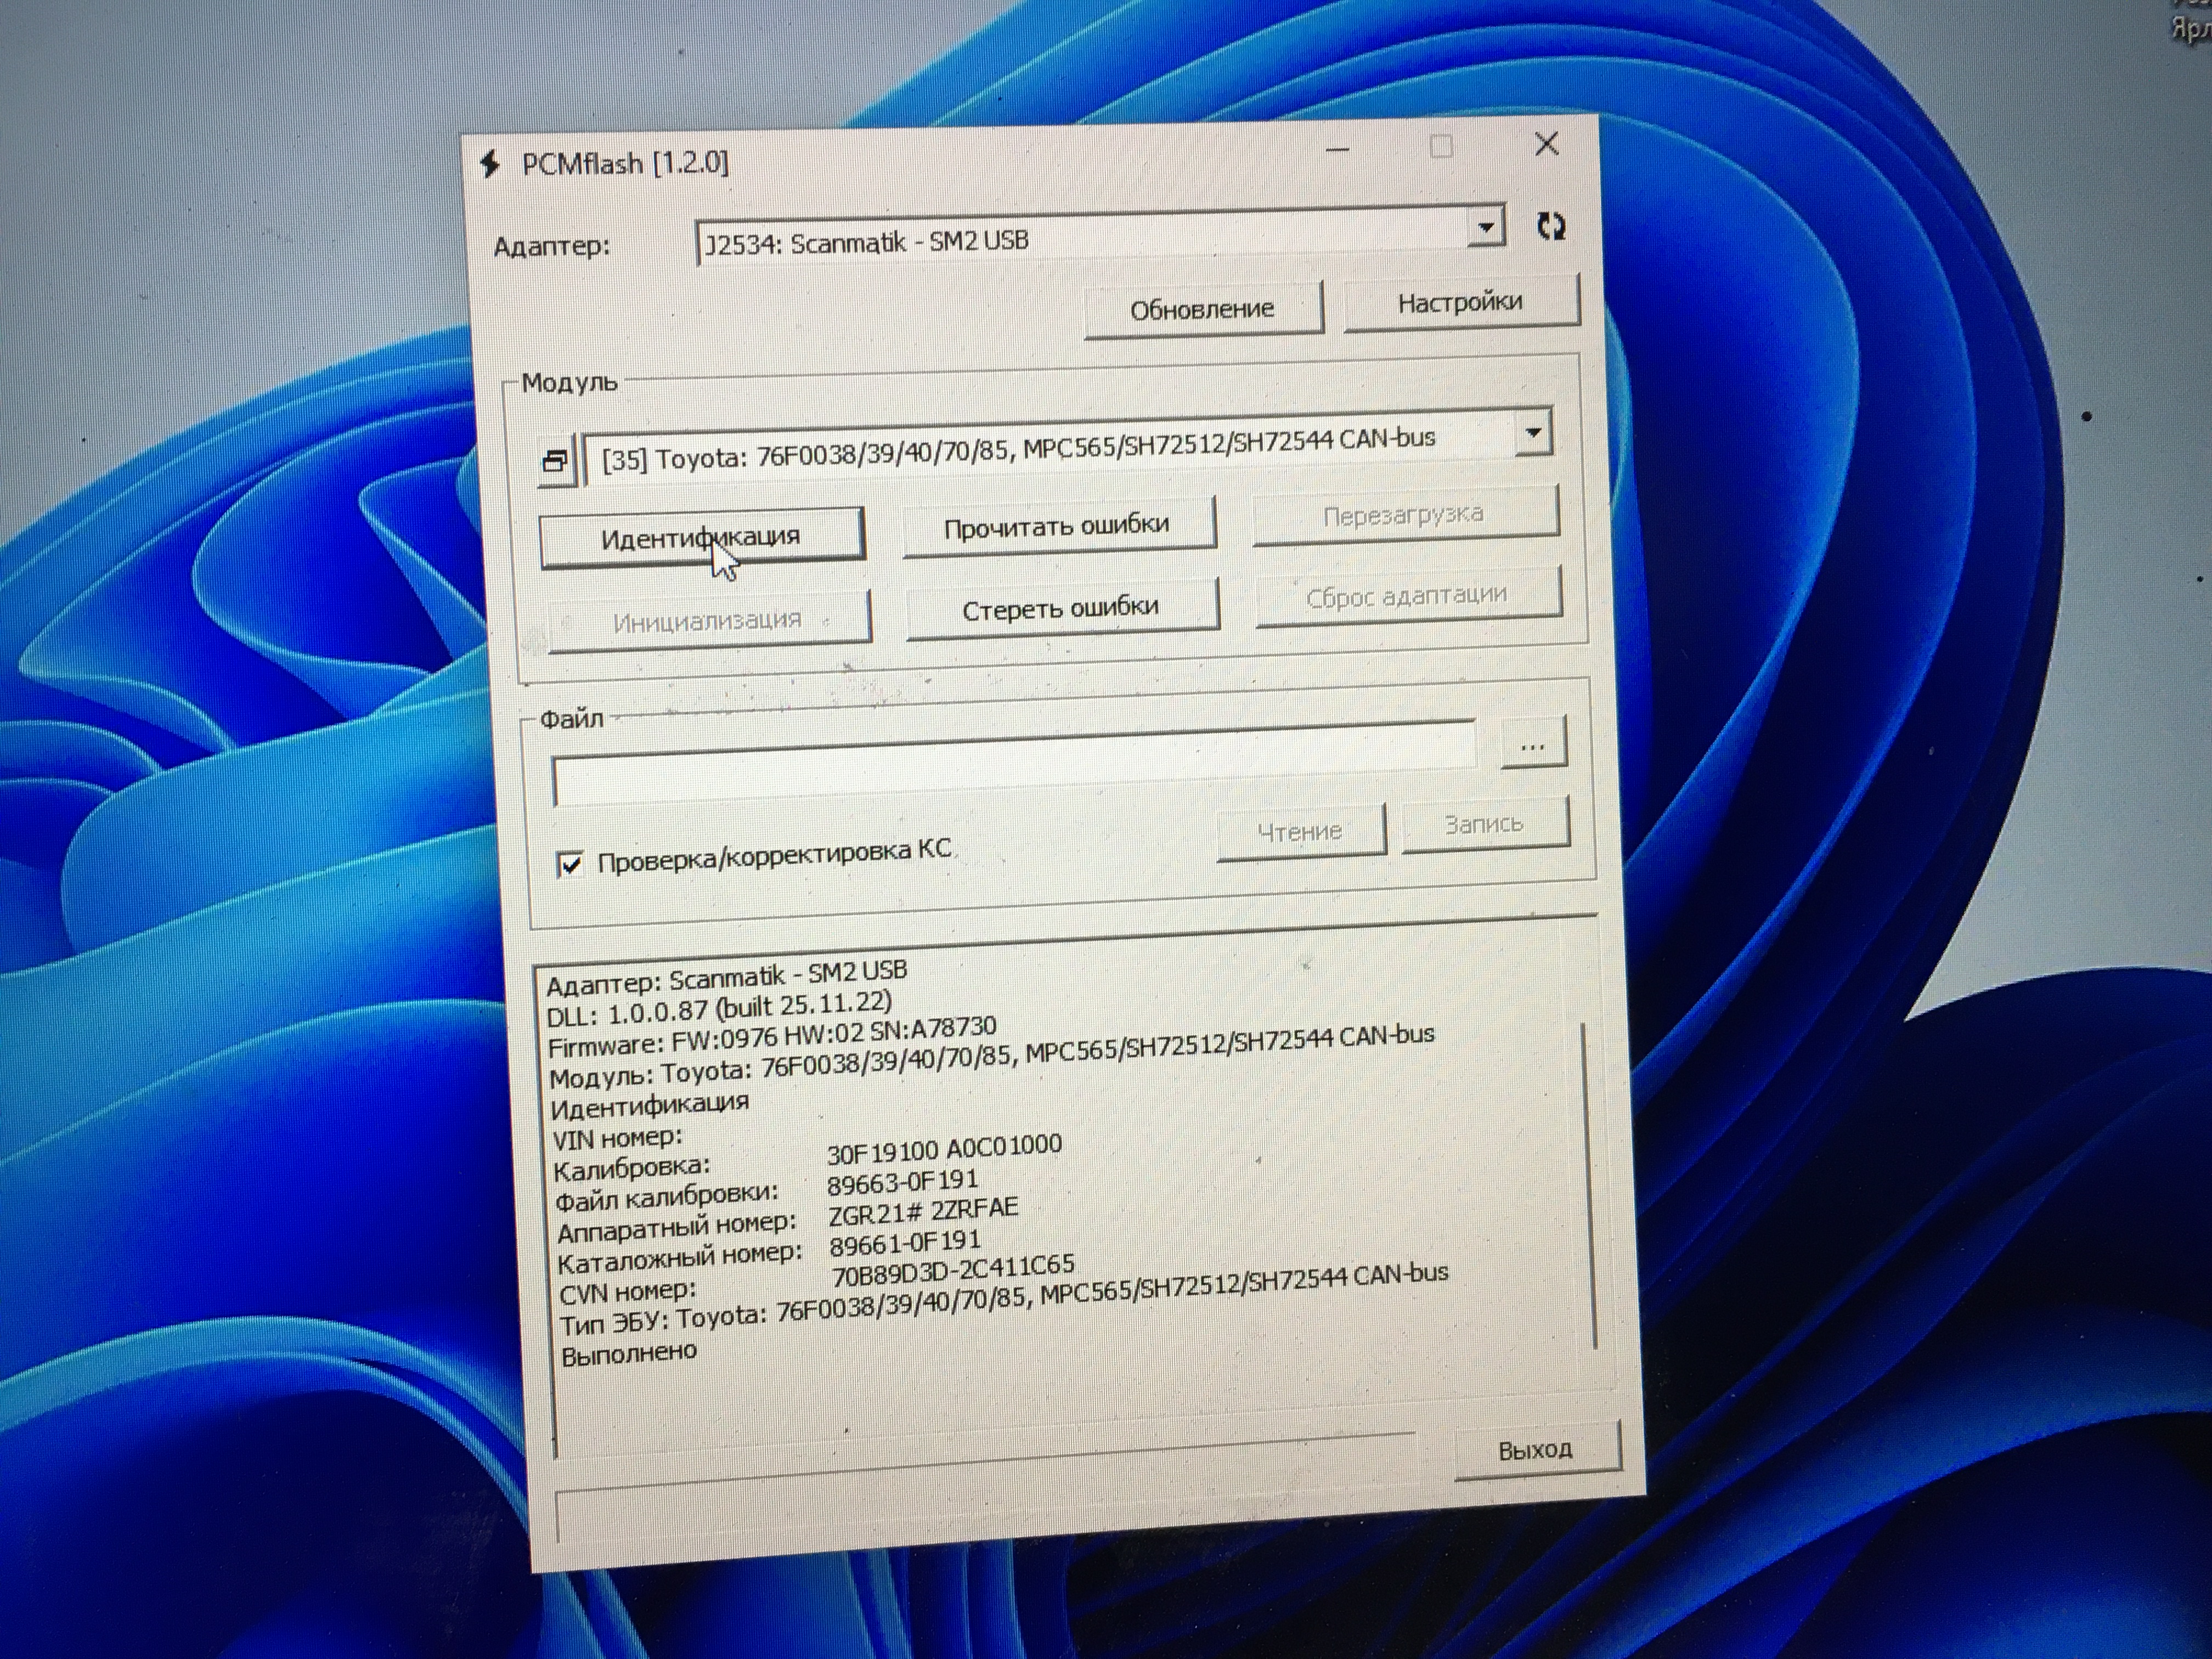Toggle the Проверка/корректировка КС checkbox
This screenshot has width=2212, height=1659.
point(569,864)
